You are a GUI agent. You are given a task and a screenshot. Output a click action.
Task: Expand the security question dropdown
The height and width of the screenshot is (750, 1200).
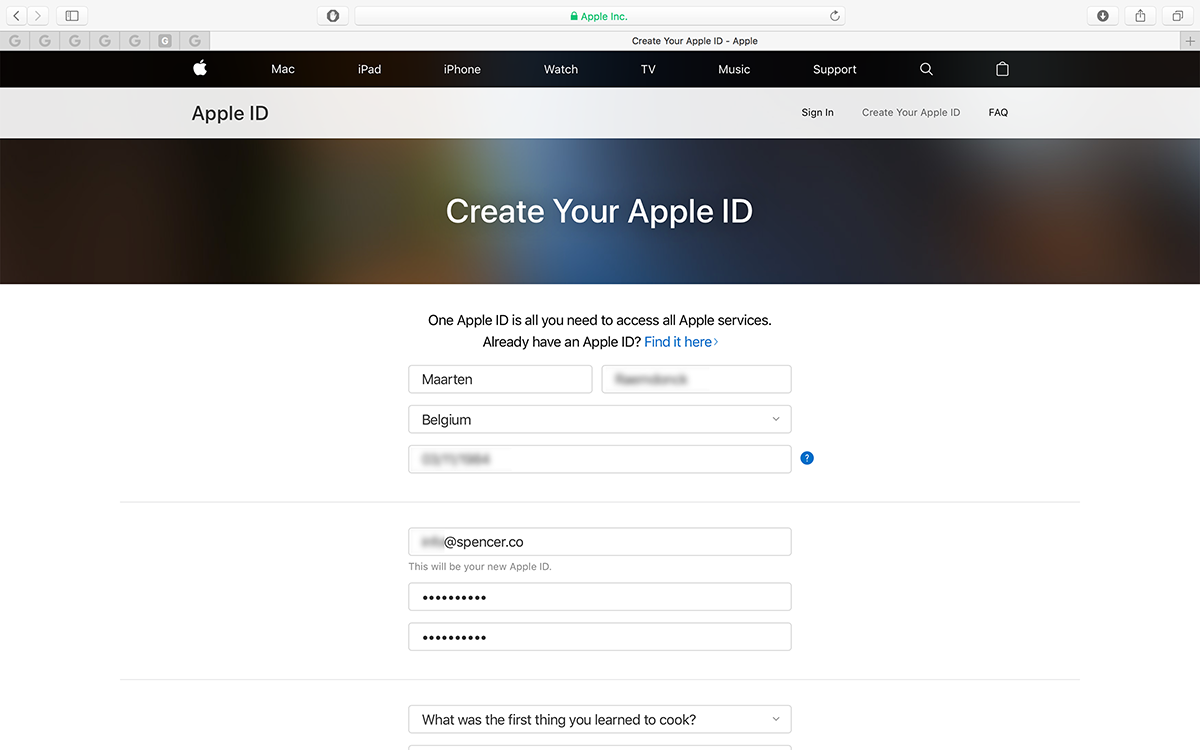pos(599,719)
